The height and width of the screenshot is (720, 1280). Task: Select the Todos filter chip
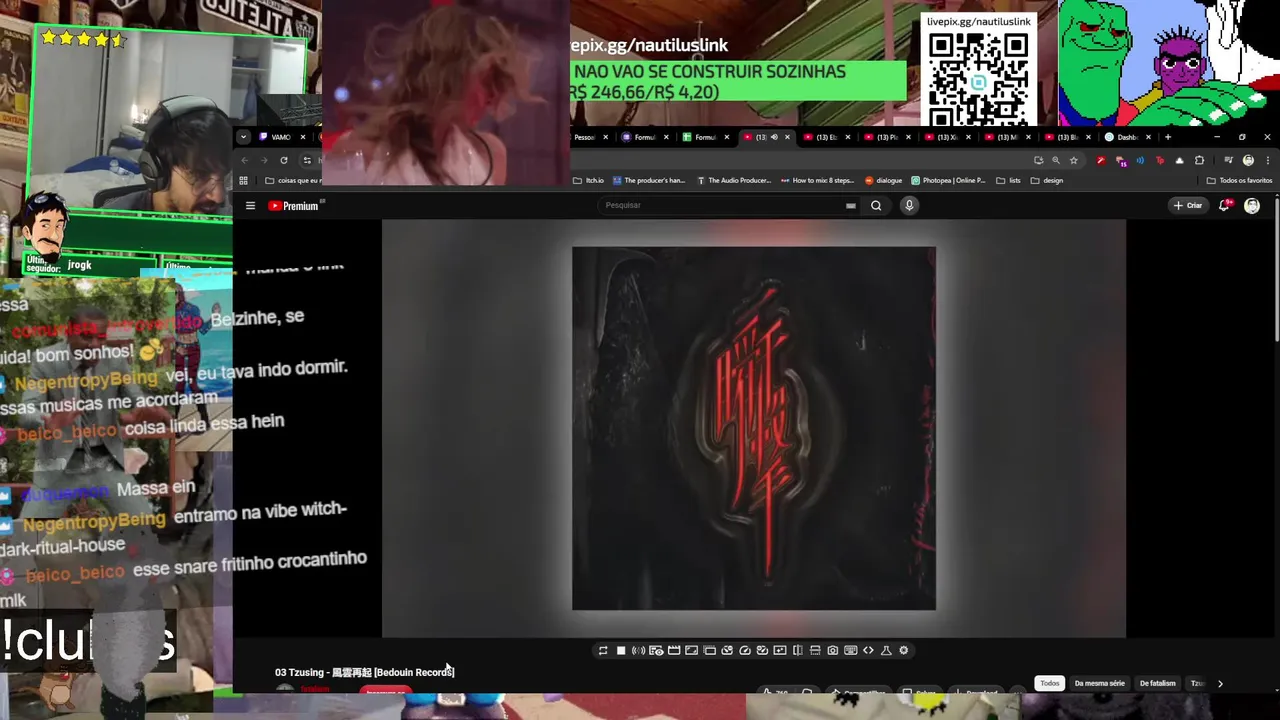1049,683
